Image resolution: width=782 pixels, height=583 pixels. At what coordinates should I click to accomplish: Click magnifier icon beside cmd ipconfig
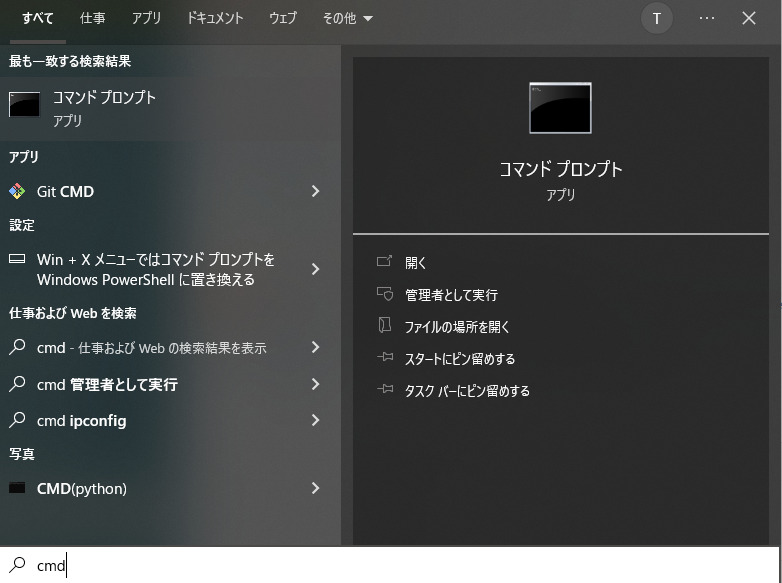tap(17, 420)
